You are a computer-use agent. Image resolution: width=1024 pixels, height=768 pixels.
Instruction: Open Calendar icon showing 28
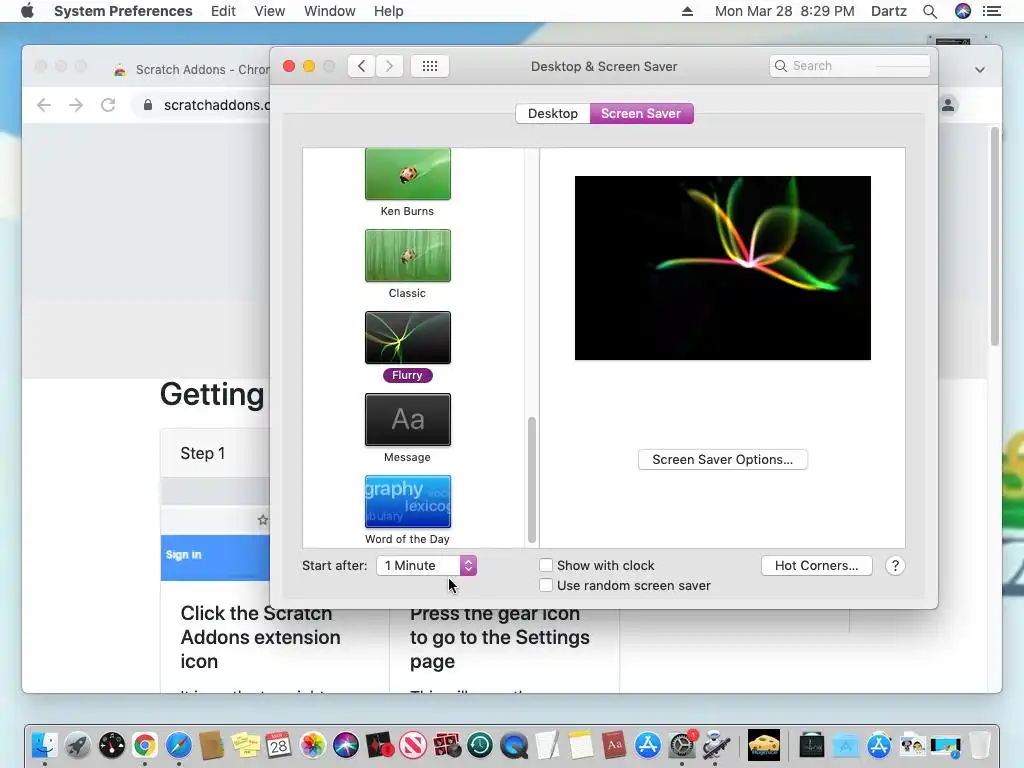(x=279, y=744)
